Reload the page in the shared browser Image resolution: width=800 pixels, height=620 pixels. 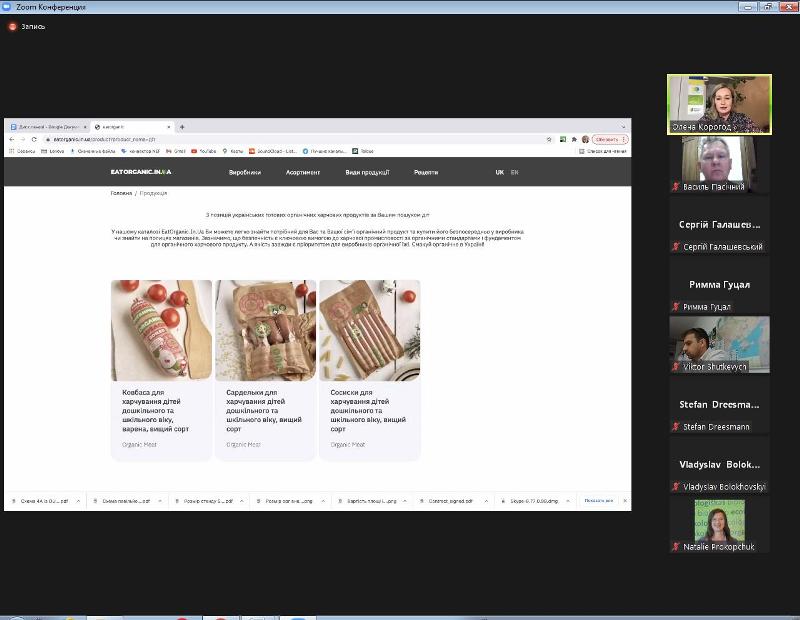(33, 139)
